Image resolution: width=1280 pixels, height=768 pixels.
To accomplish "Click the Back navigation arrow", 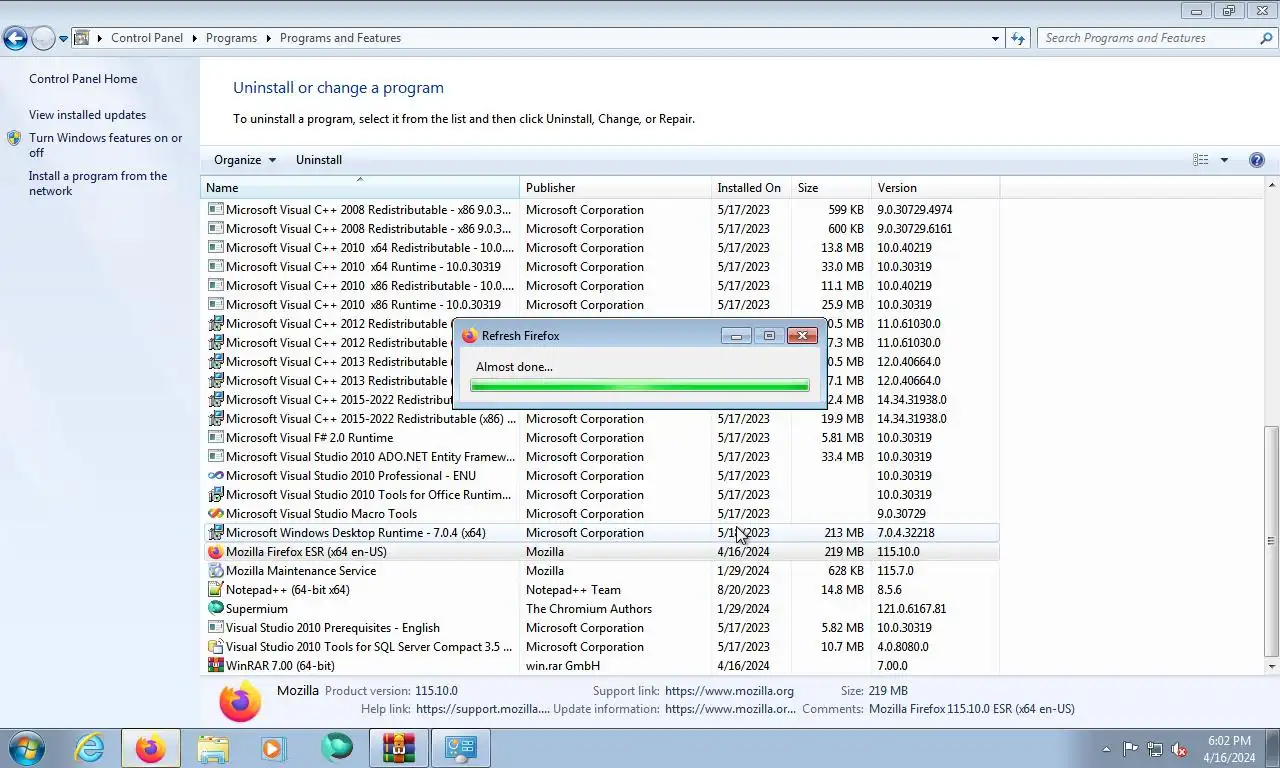I will (x=15, y=38).
